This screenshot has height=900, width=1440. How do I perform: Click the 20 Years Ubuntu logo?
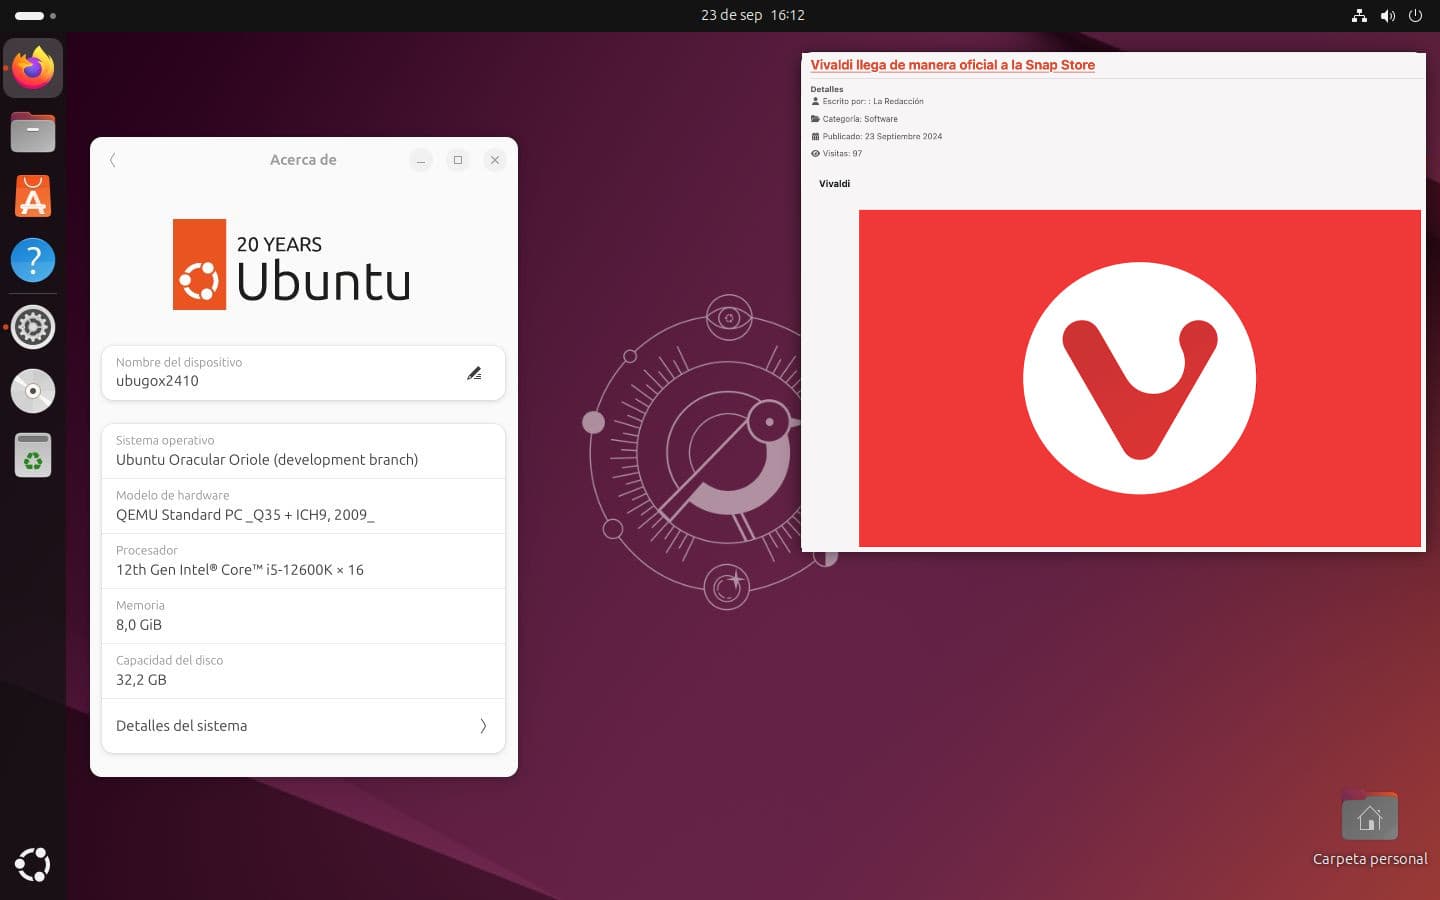coord(292,264)
